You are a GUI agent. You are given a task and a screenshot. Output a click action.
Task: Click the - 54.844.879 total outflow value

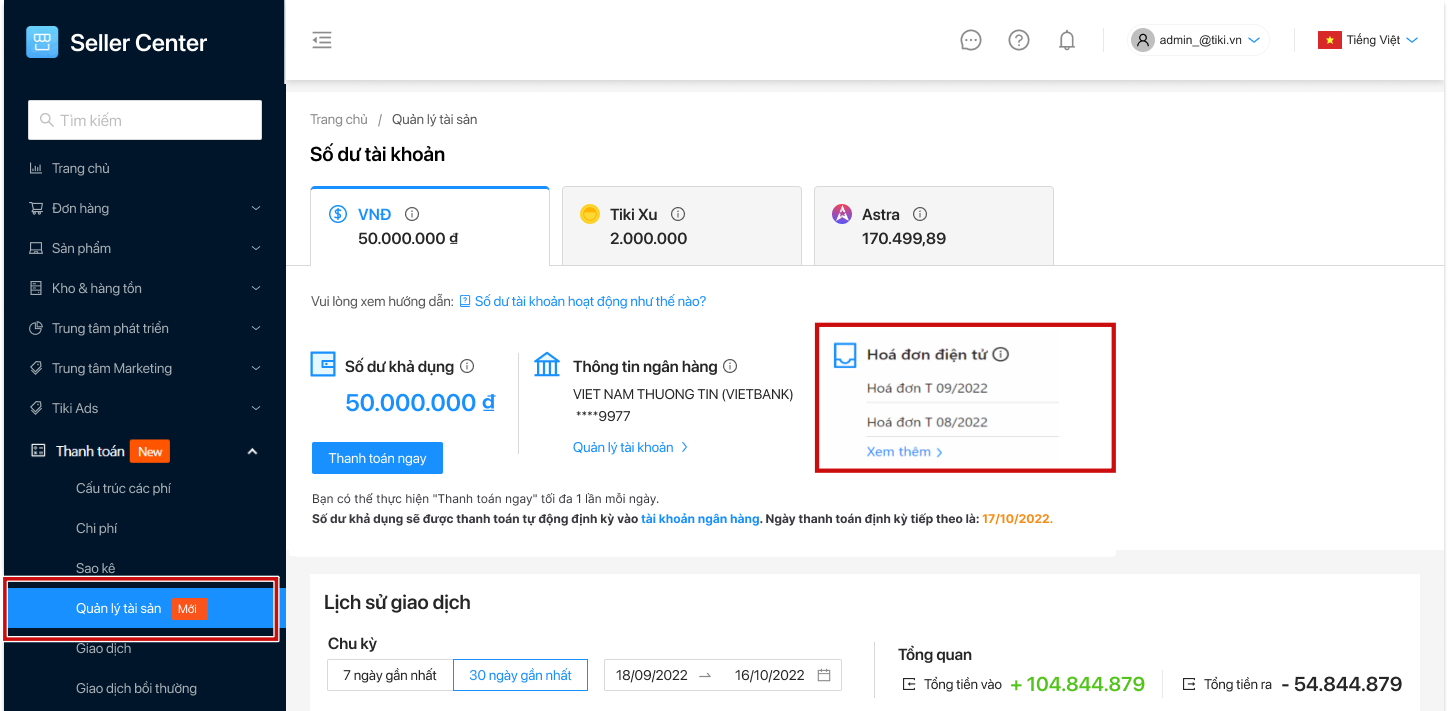coord(1342,685)
